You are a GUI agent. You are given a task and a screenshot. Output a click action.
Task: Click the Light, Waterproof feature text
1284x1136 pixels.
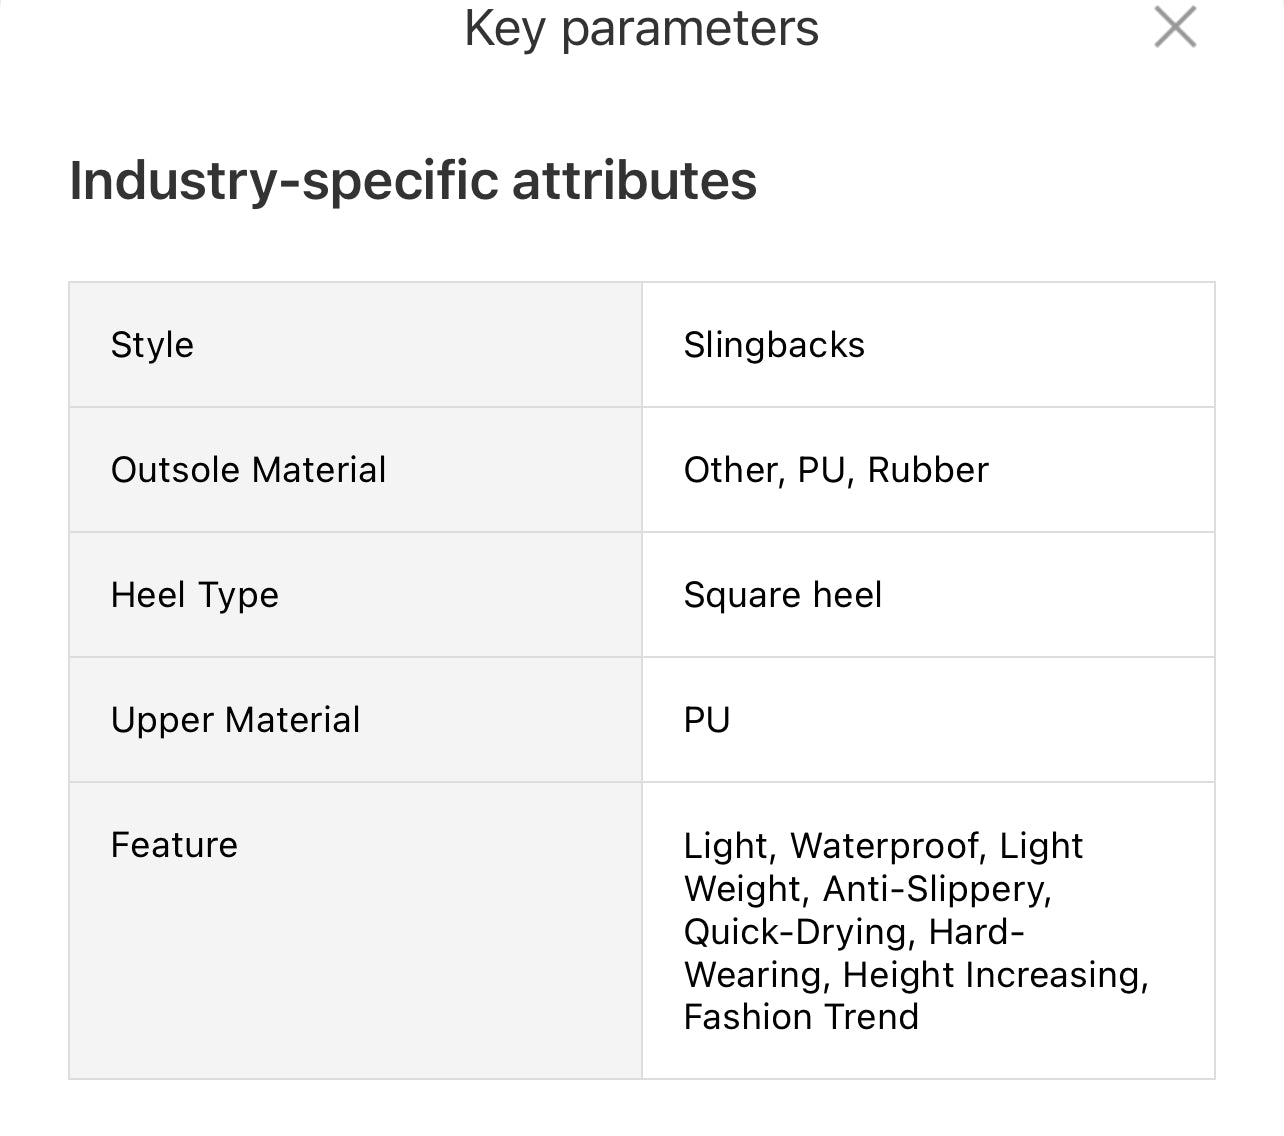[x=830, y=846]
